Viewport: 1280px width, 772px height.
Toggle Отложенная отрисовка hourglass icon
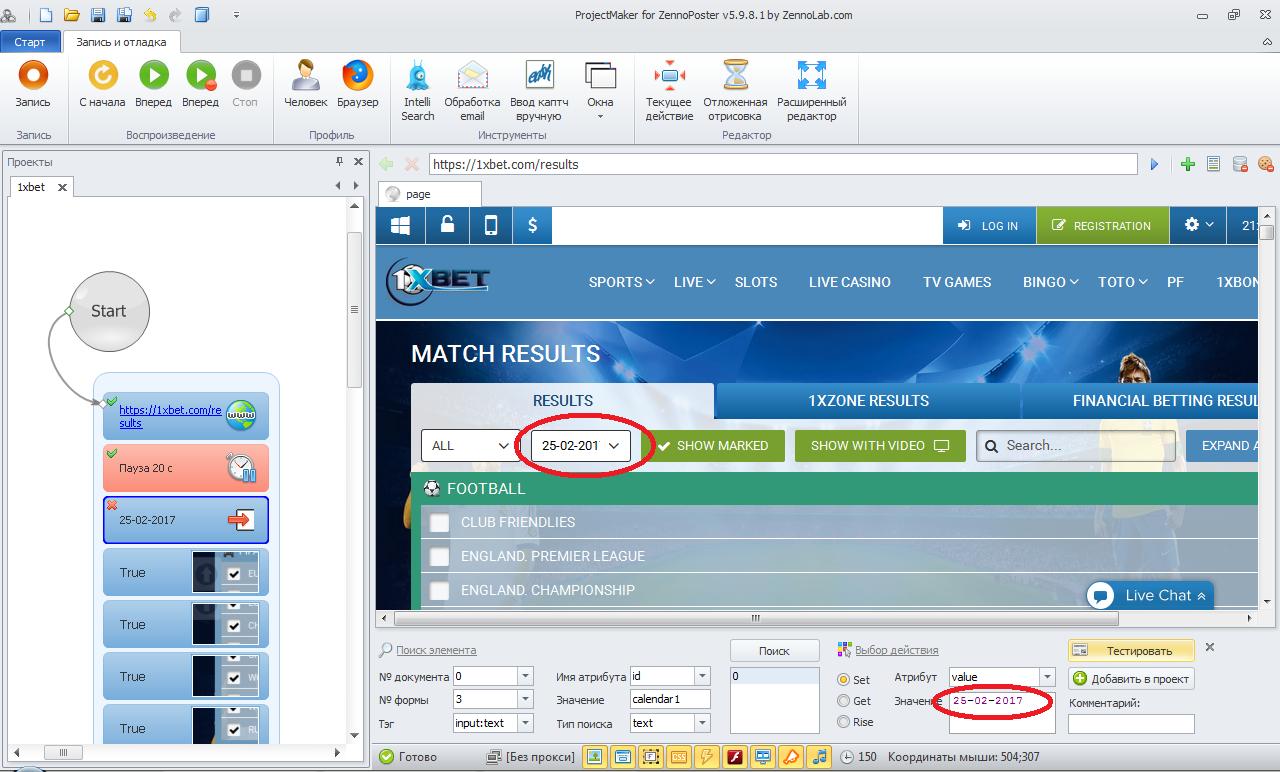(x=735, y=90)
